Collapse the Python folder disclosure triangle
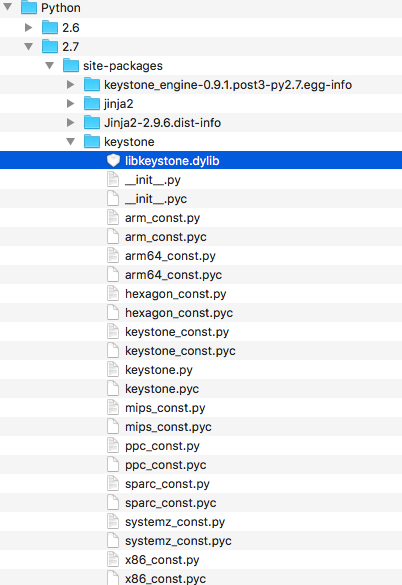 click(x=7, y=7)
